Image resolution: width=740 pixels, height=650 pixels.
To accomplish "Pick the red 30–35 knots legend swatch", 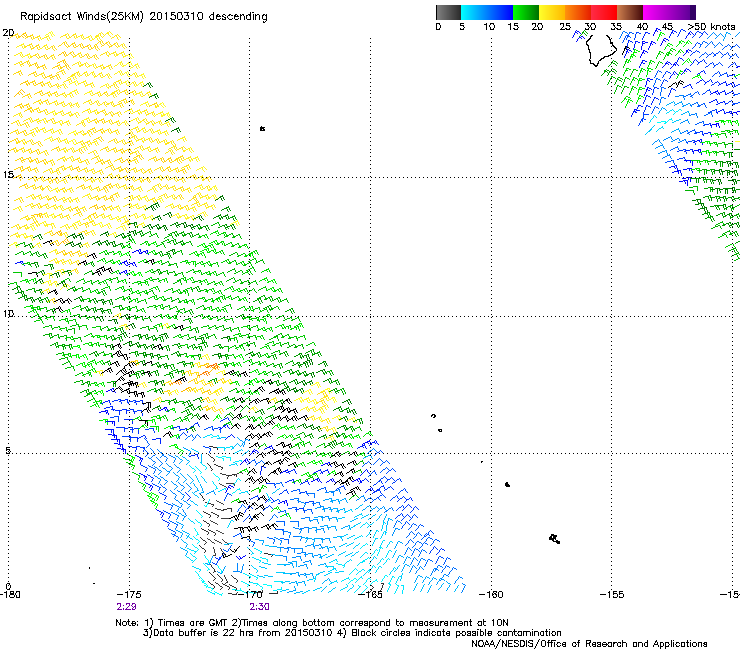I will click(604, 12).
